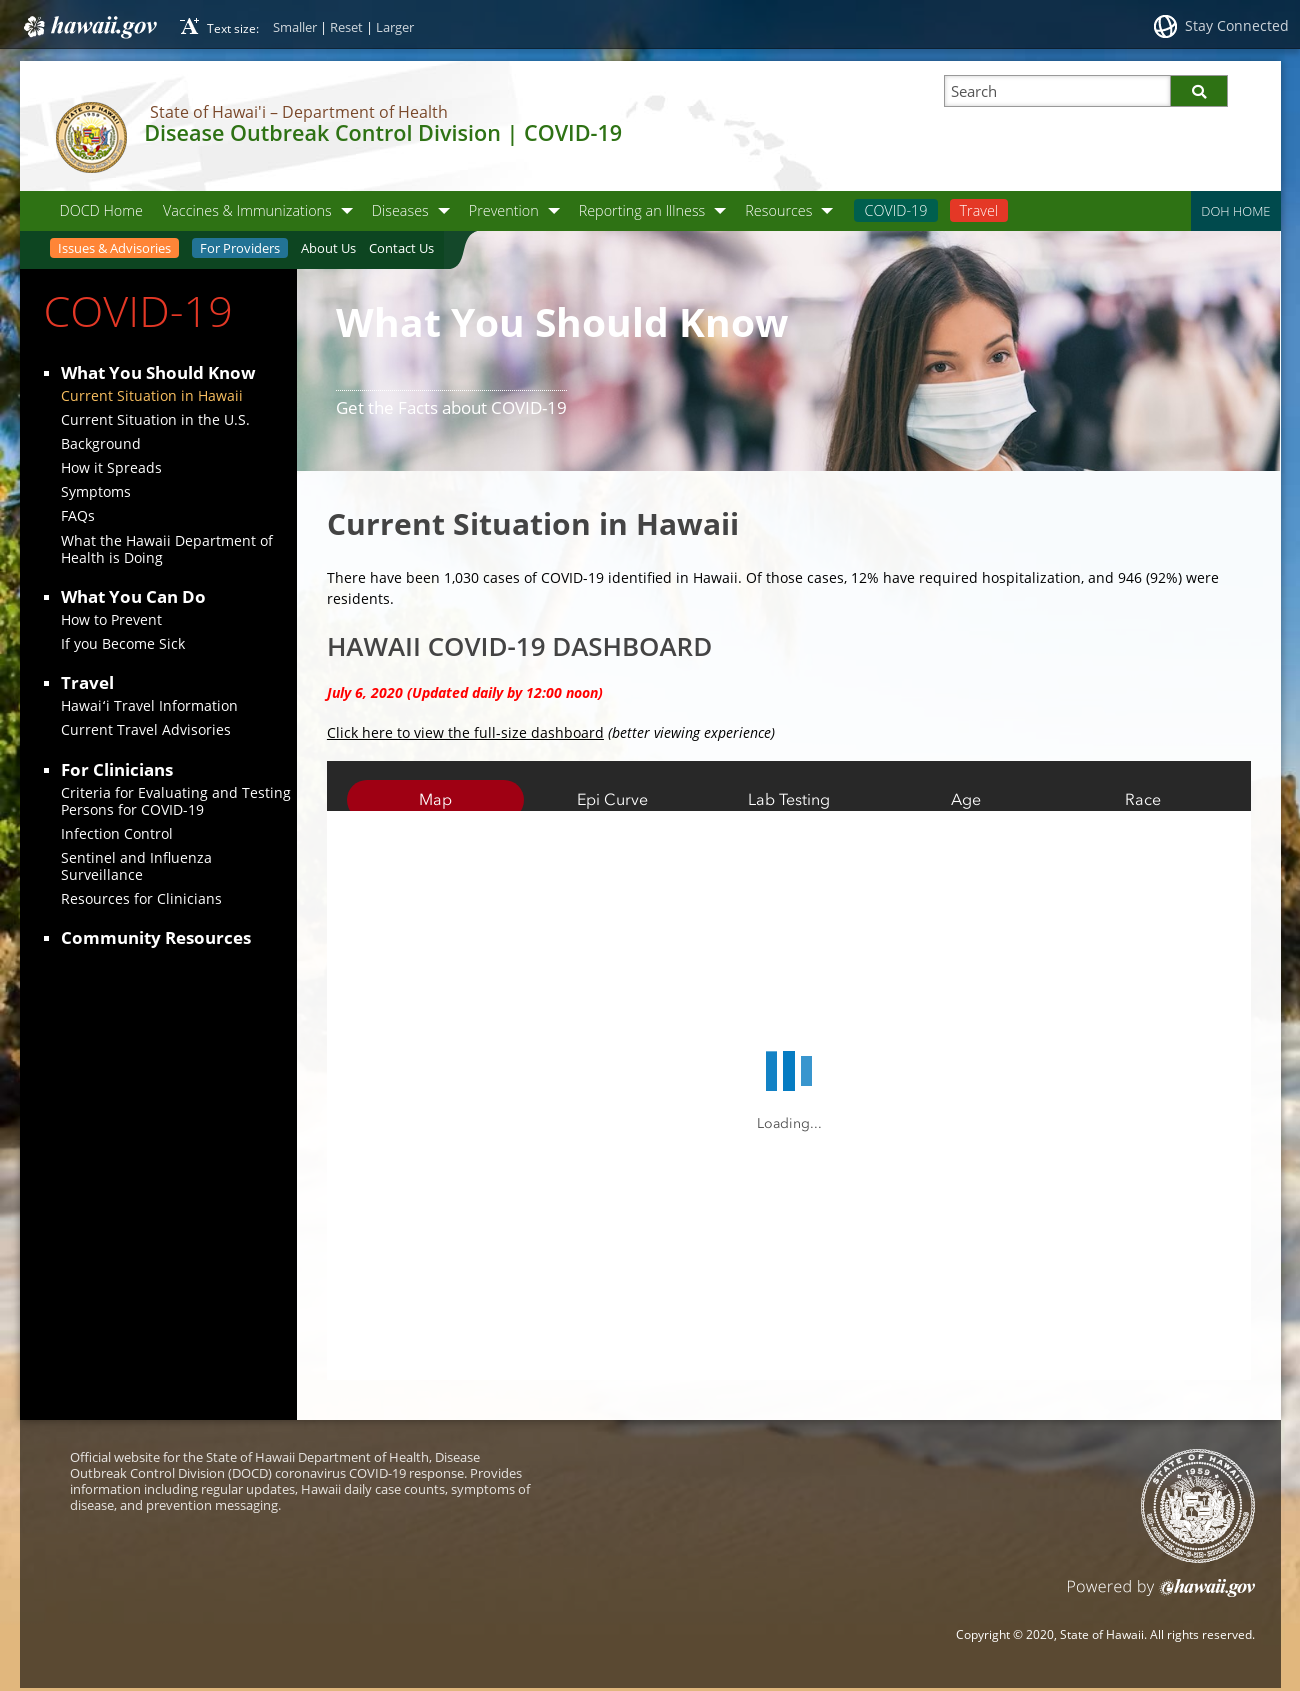Screen dimensions: 1300x1691
Task: Click the text size letter icon
Action: click(x=190, y=26)
